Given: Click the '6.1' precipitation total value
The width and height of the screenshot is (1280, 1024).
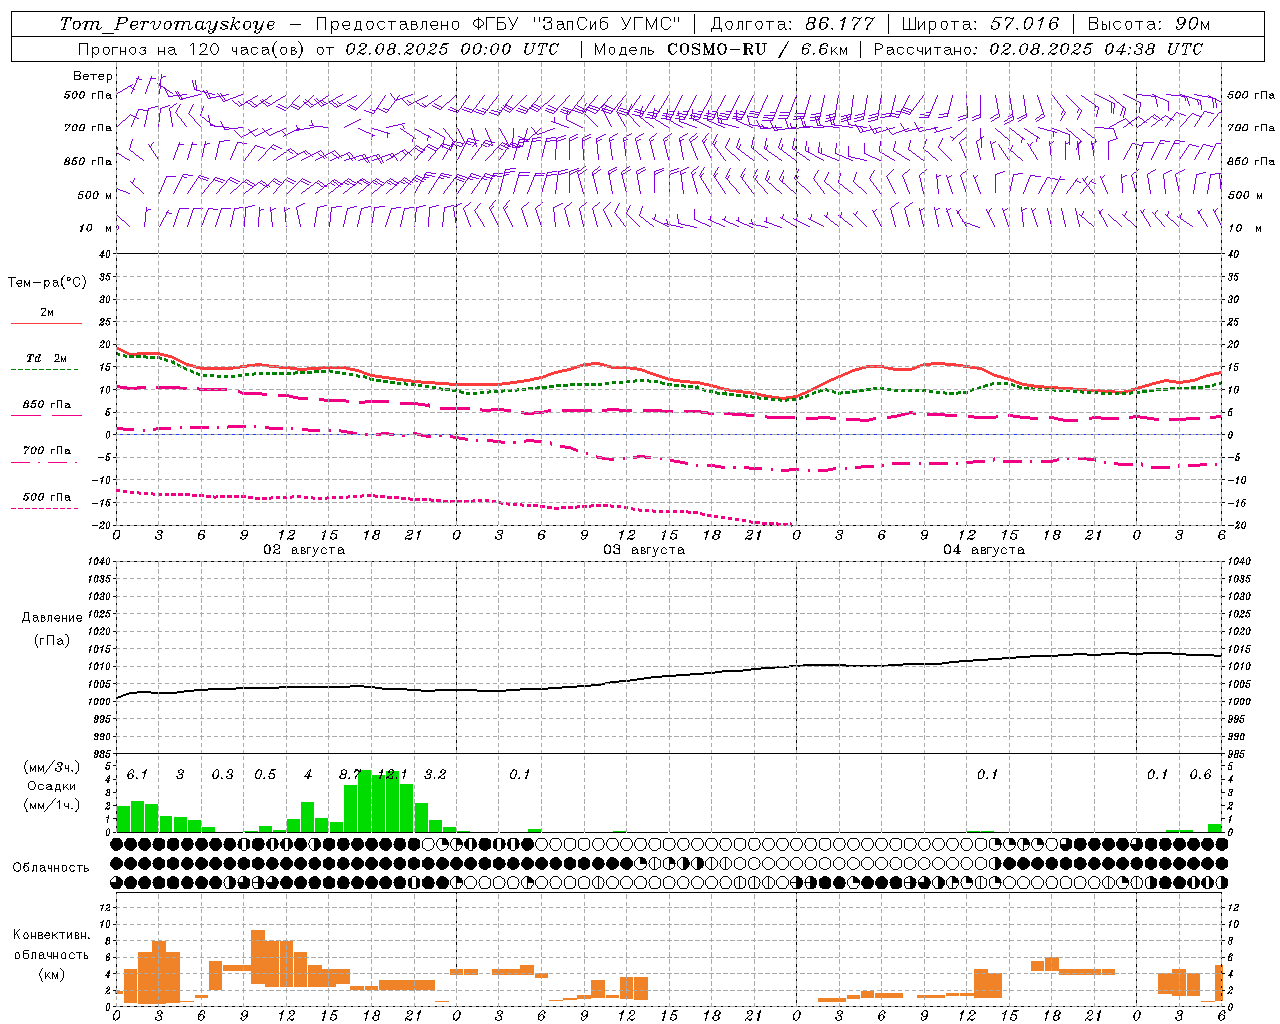Looking at the screenshot, I should (137, 774).
